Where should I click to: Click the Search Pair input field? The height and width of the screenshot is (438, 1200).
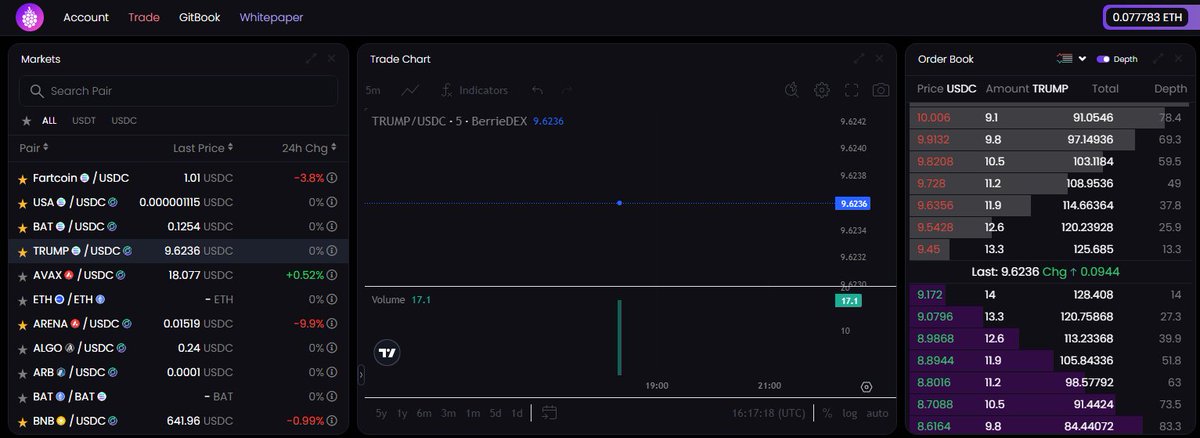point(178,91)
